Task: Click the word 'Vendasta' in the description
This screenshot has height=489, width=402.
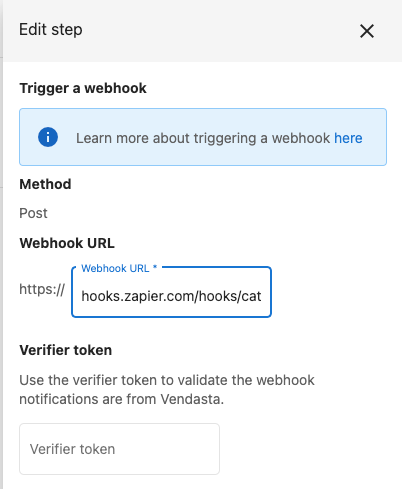Action: coord(191,399)
